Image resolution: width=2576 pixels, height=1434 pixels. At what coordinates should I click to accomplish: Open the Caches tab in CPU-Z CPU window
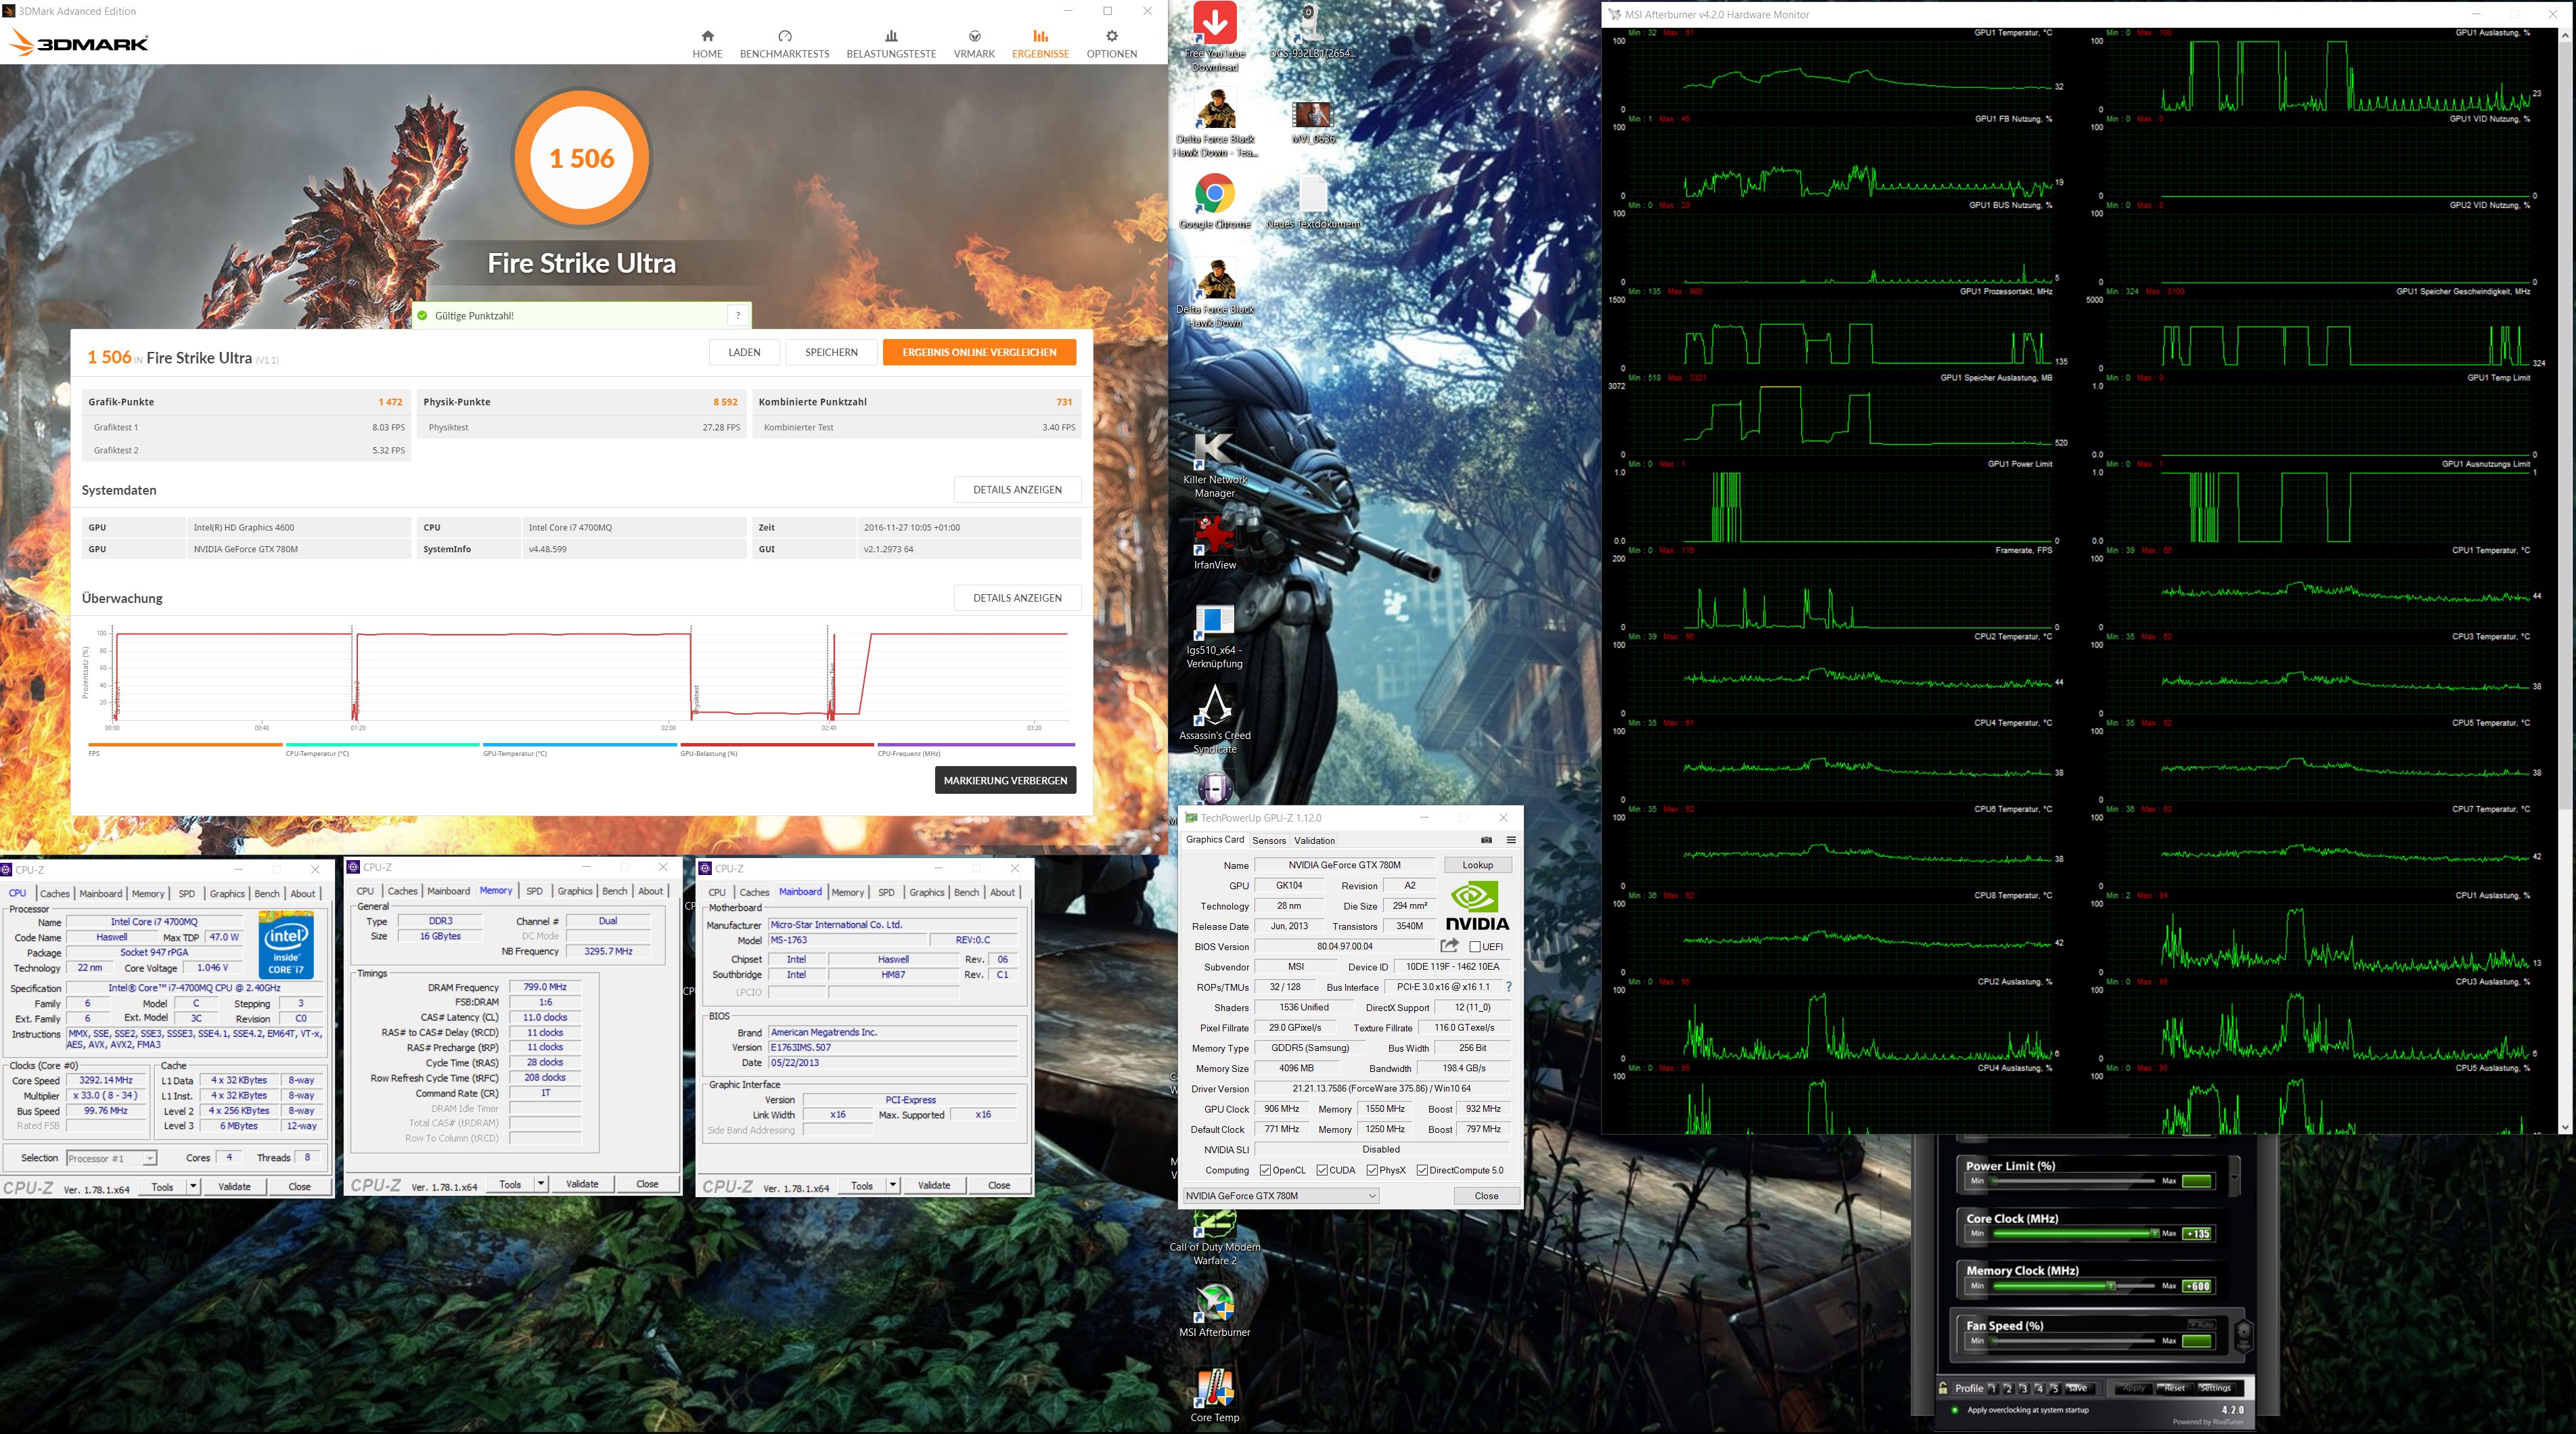(54, 894)
